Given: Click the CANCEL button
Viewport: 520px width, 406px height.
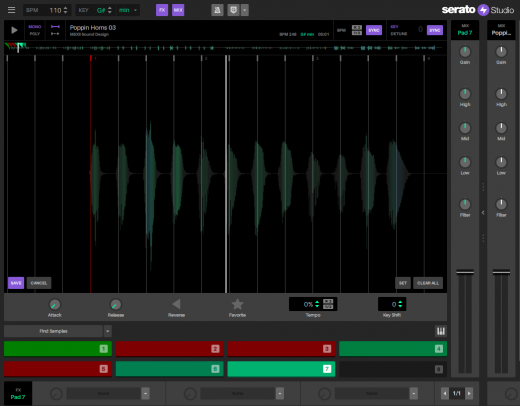Looking at the screenshot, I should click(39, 283).
